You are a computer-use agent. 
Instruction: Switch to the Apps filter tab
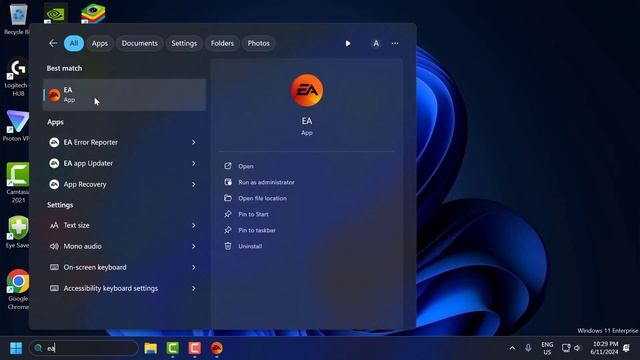pos(100,43)
